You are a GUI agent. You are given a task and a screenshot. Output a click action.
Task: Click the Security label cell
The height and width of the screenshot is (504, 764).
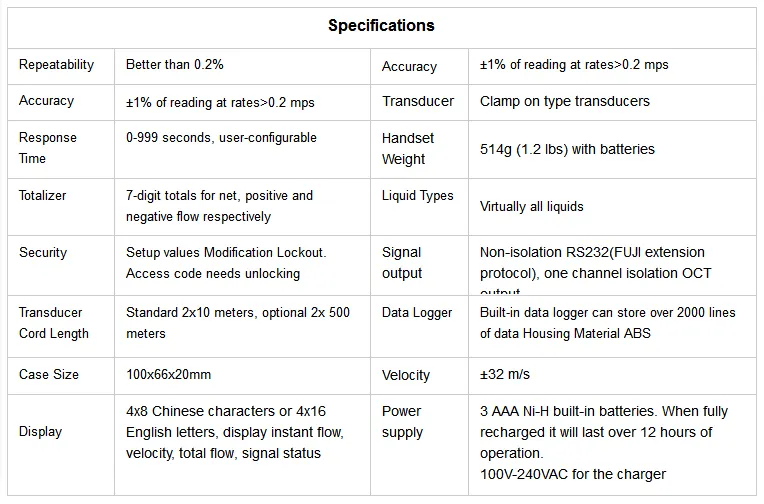coord(43,253)
